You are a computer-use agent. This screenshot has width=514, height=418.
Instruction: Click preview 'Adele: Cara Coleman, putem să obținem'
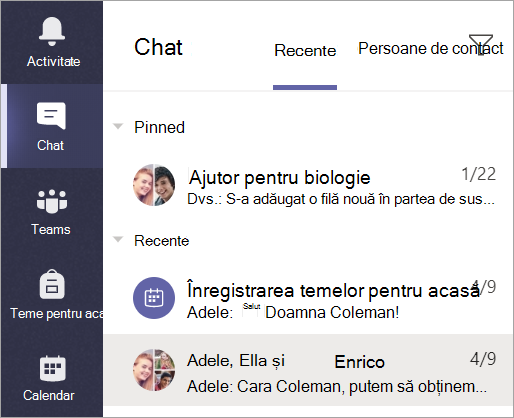point(337,387)
